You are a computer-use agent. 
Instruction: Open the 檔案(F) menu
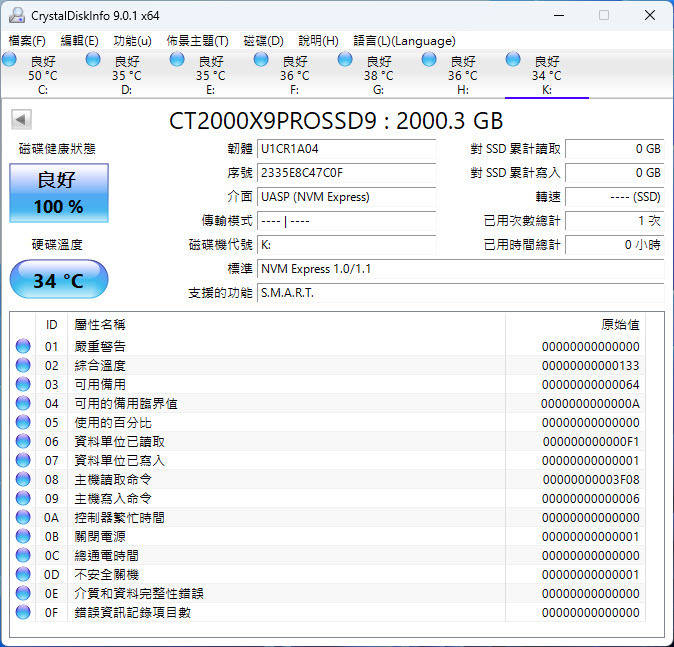(27, 41)
